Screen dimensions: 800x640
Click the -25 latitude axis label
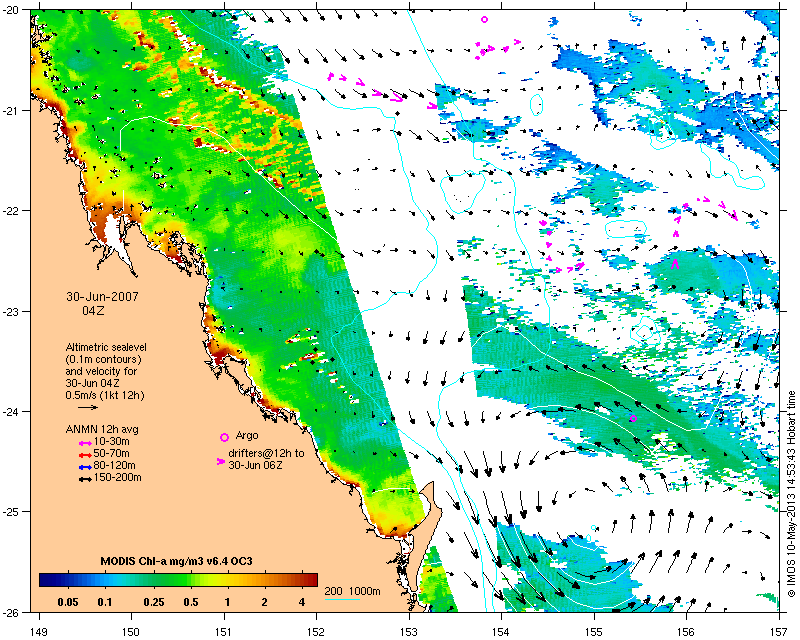pos(10,512)
